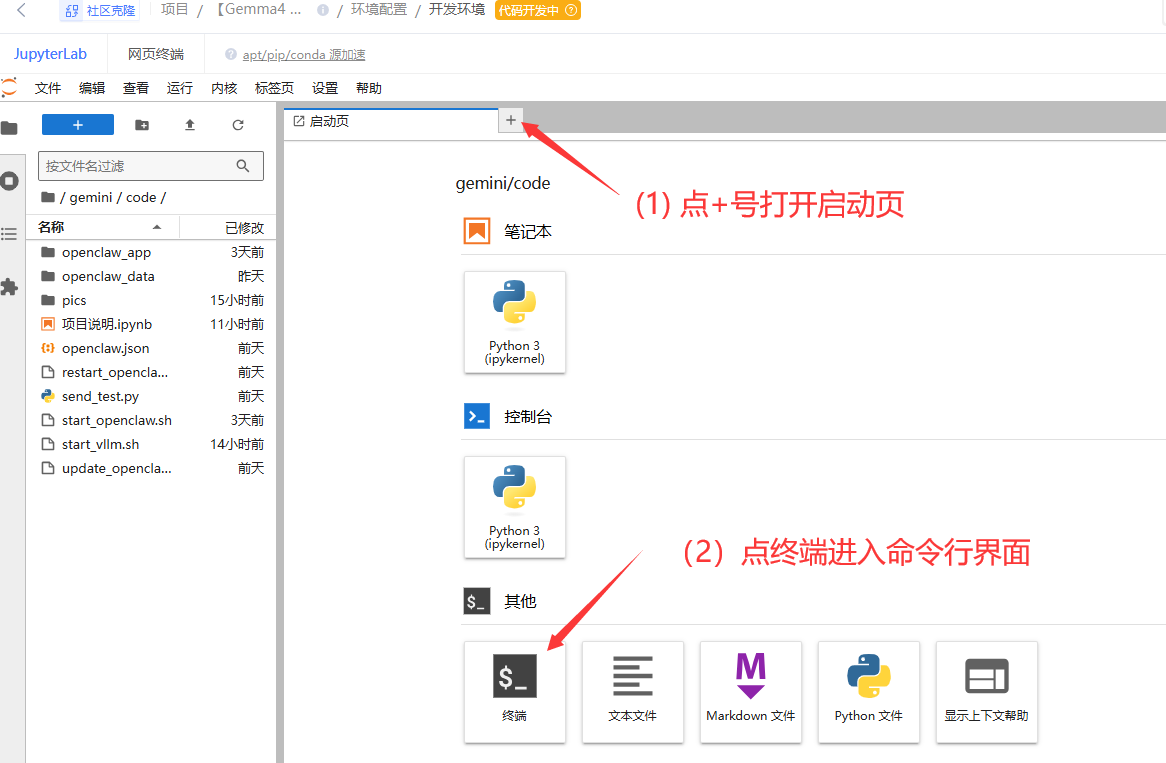Click the info icon beside Gemma4 breadcrumb

[323, 10]
